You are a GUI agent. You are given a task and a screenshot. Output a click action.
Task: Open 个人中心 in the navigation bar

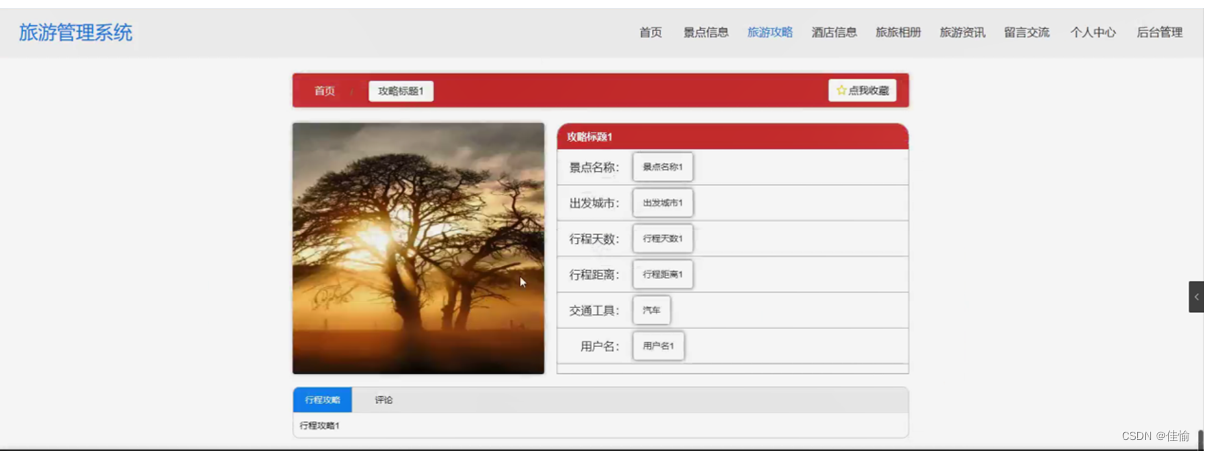coord(1093,32)
